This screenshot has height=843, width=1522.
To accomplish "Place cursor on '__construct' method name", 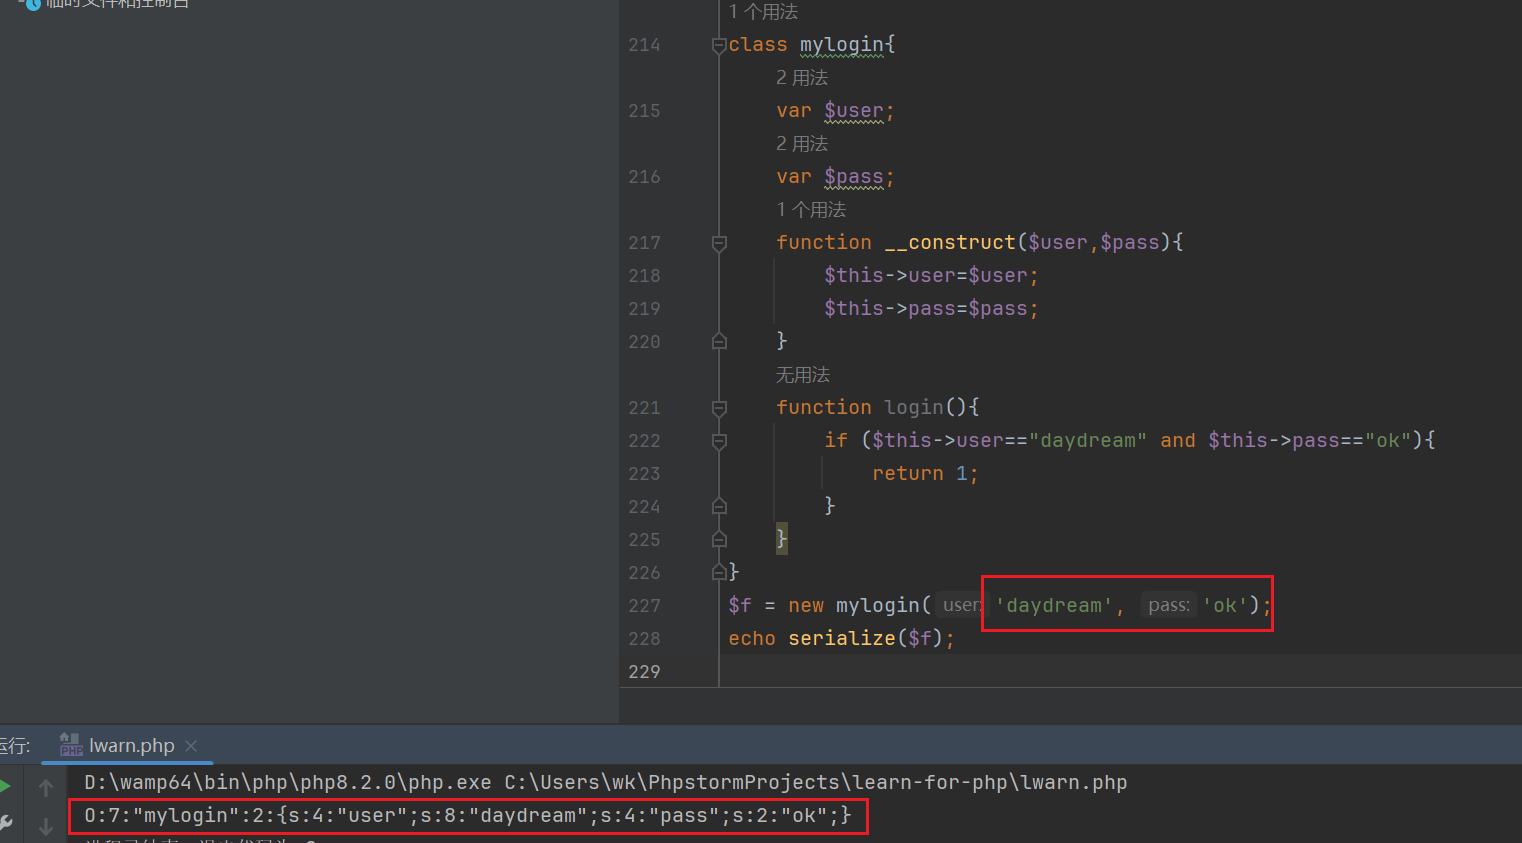I will [x=950, y=243].
